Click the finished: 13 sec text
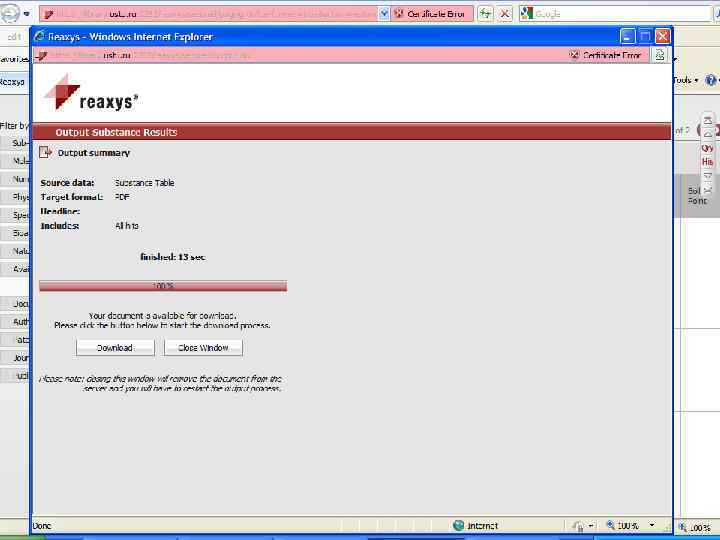 pos(173,257)
